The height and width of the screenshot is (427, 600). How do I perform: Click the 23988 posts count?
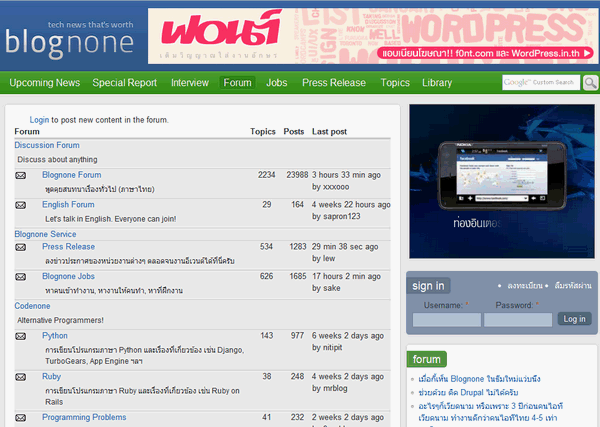(297, 175)
